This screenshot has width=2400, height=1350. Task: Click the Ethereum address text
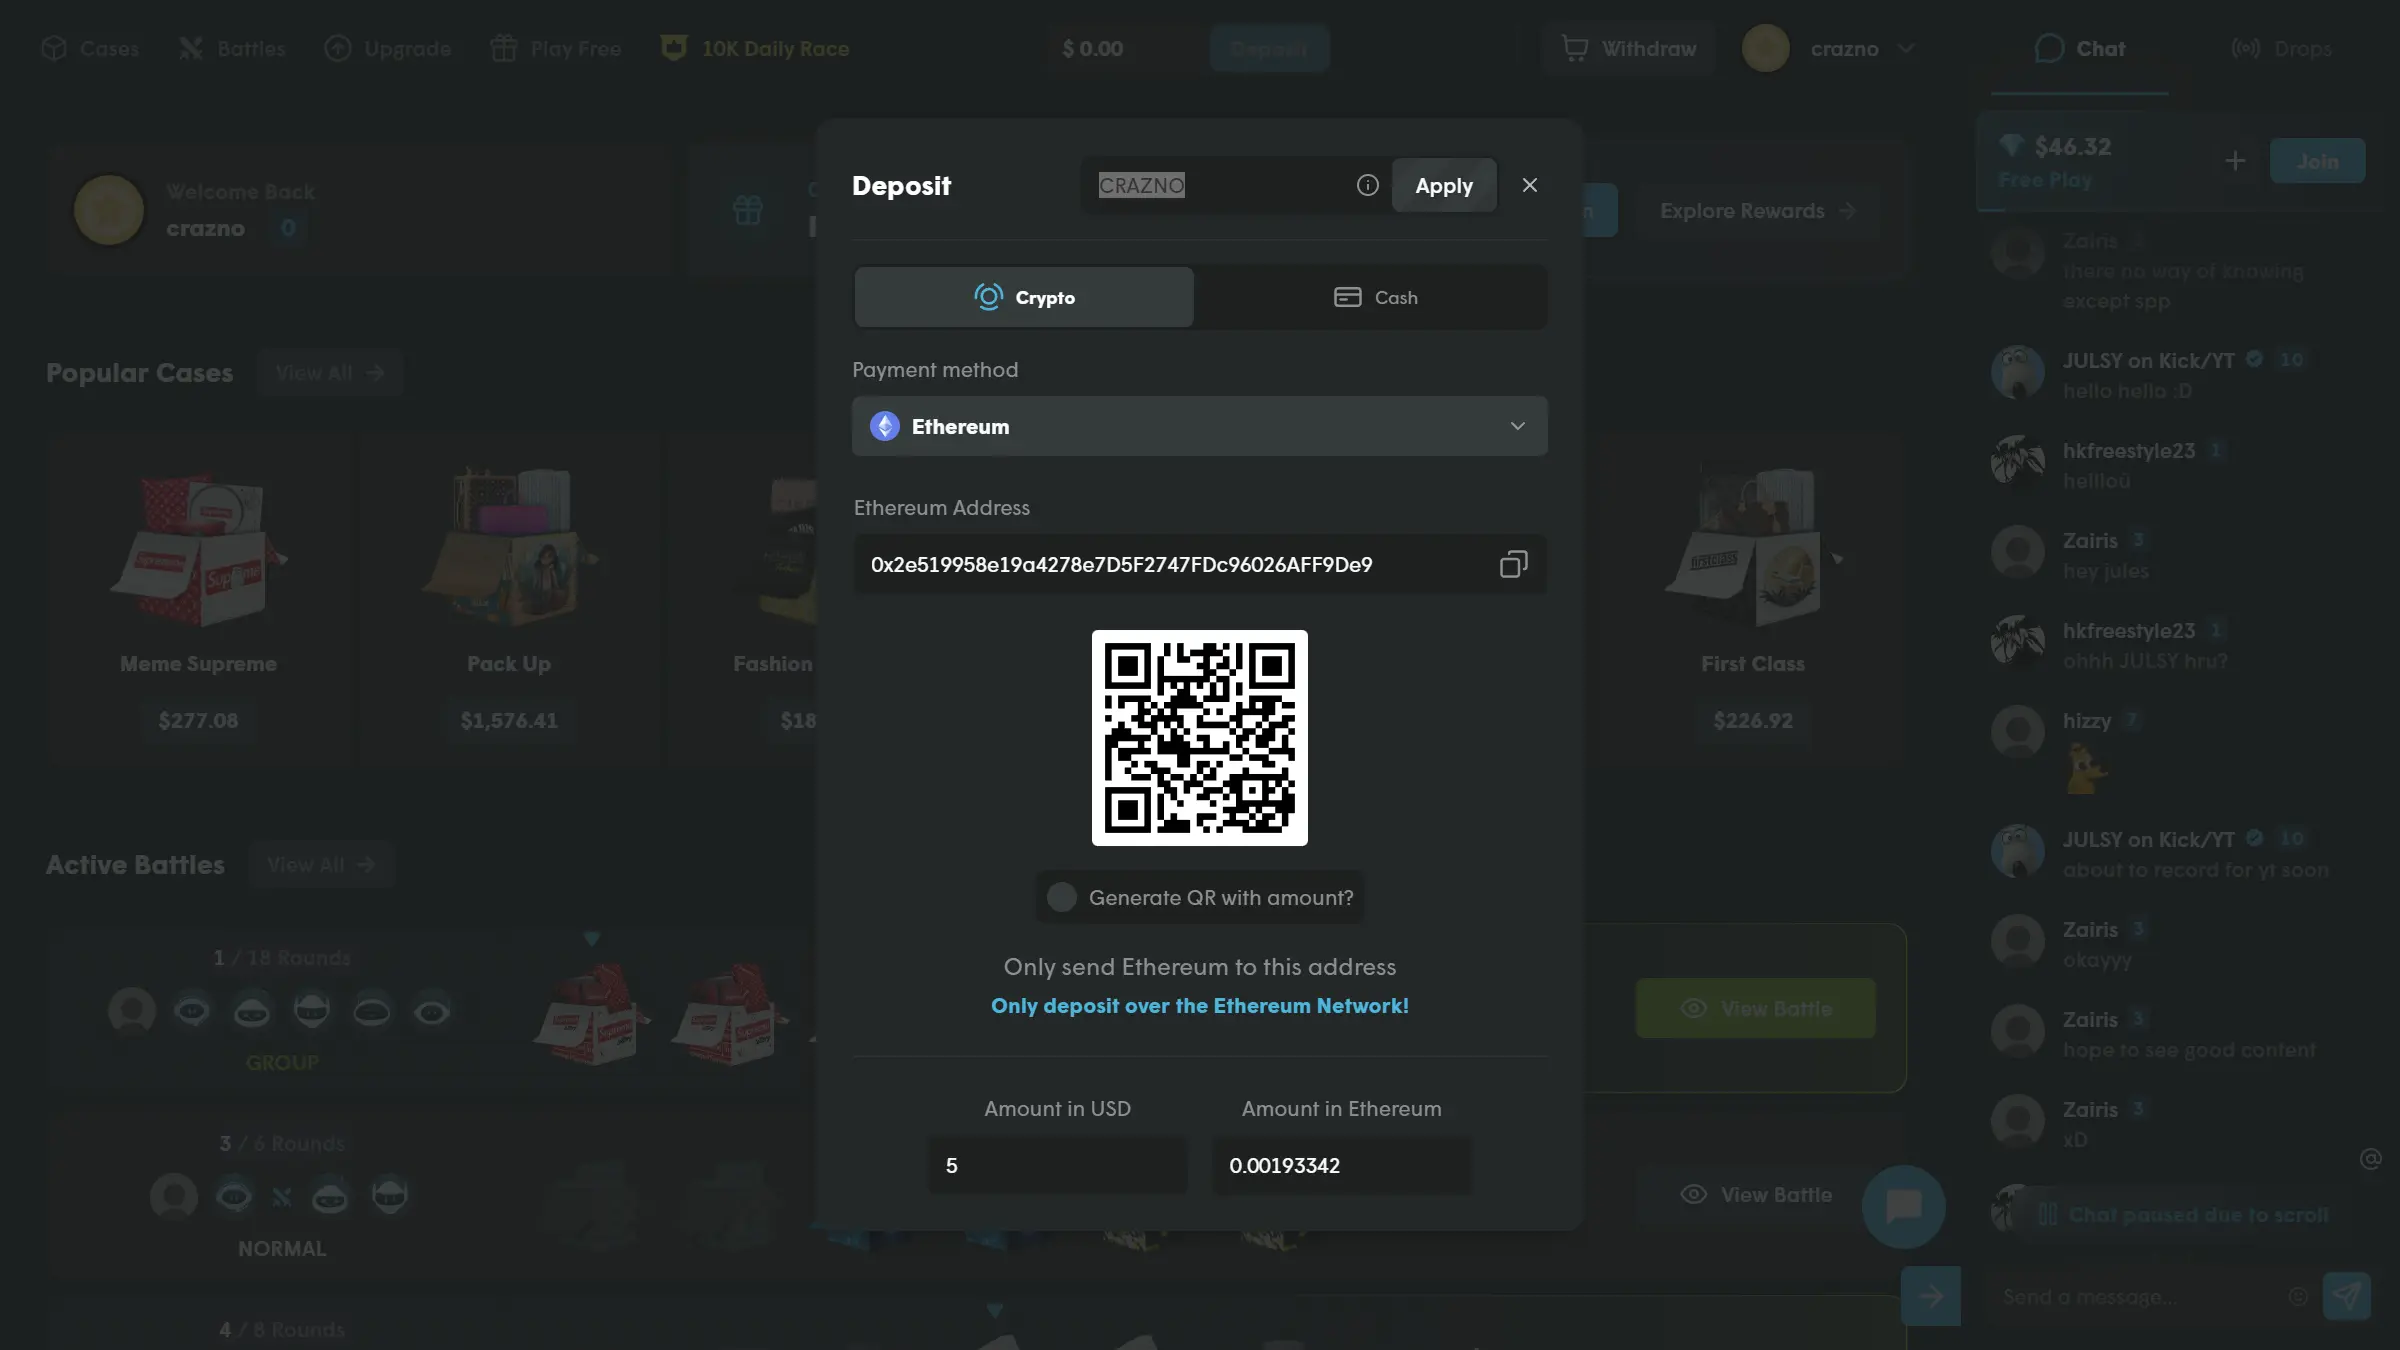tap(1121, 564)
